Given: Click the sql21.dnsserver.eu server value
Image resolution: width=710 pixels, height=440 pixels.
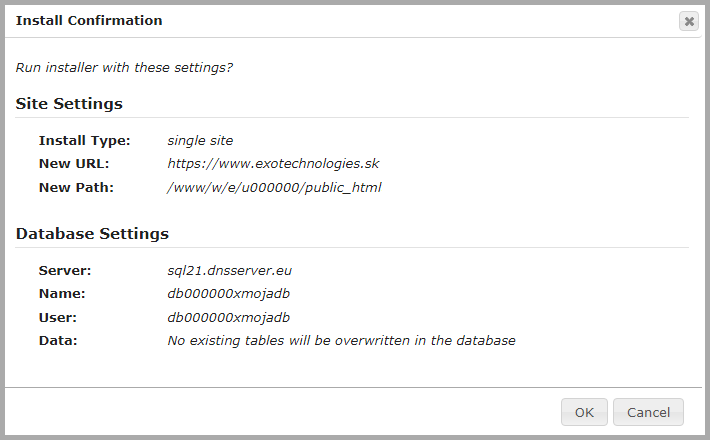Looking at the screenshot, I should 229,270.
